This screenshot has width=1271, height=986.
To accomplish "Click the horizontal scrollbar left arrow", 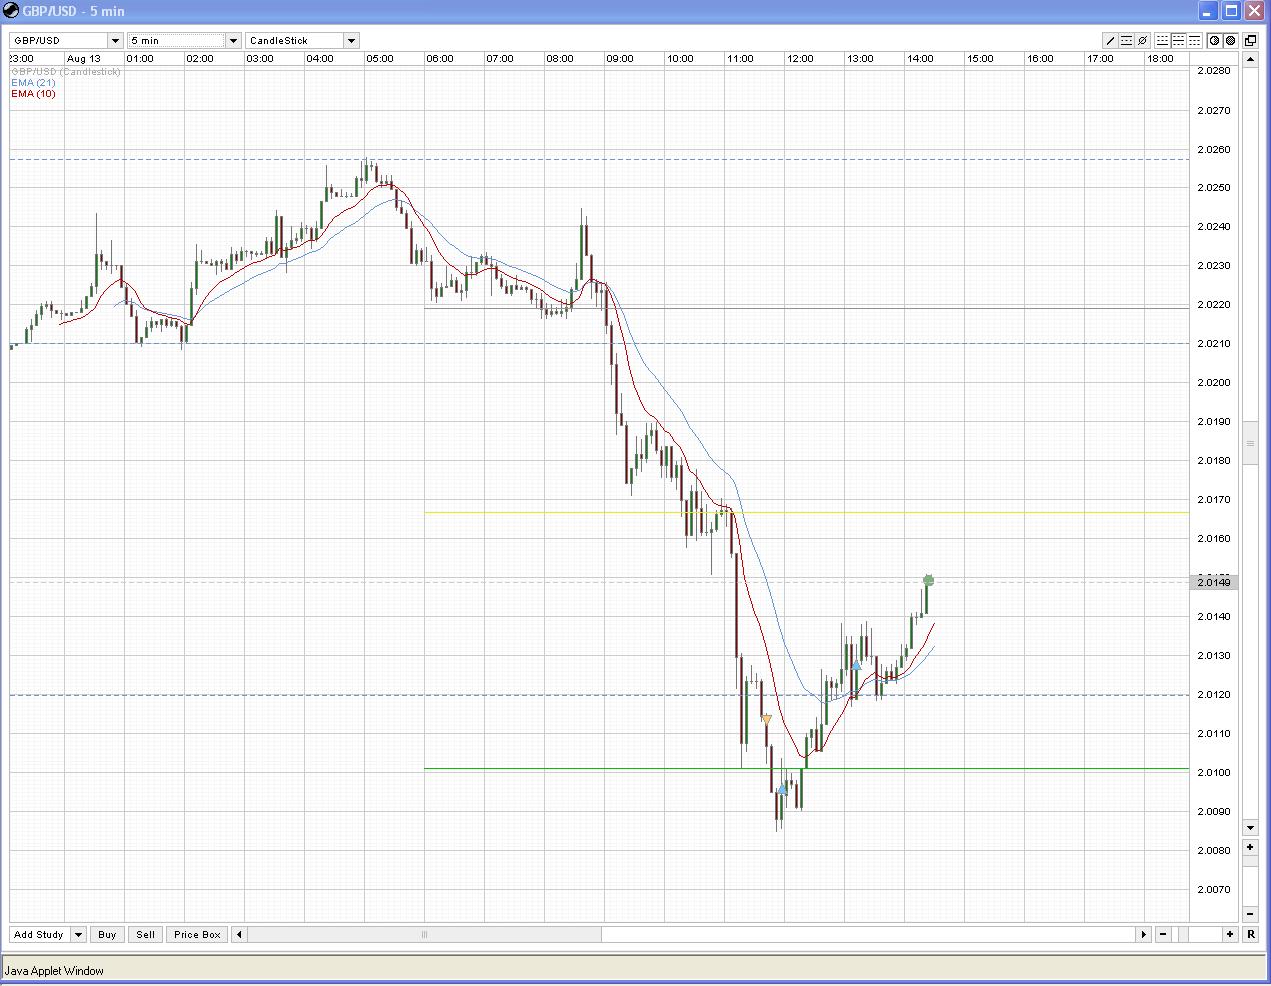I will [x=239, y=934].
